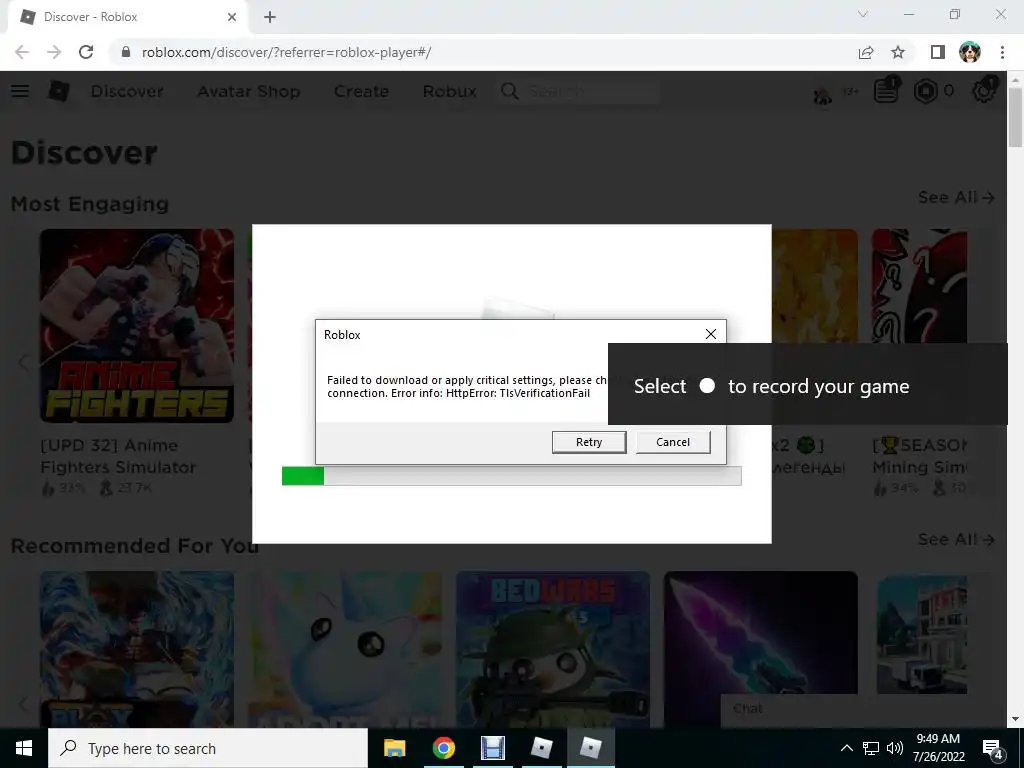Bookmark this page with the star icon
The width and height of the screenshot is (1024, 768).
898,52
